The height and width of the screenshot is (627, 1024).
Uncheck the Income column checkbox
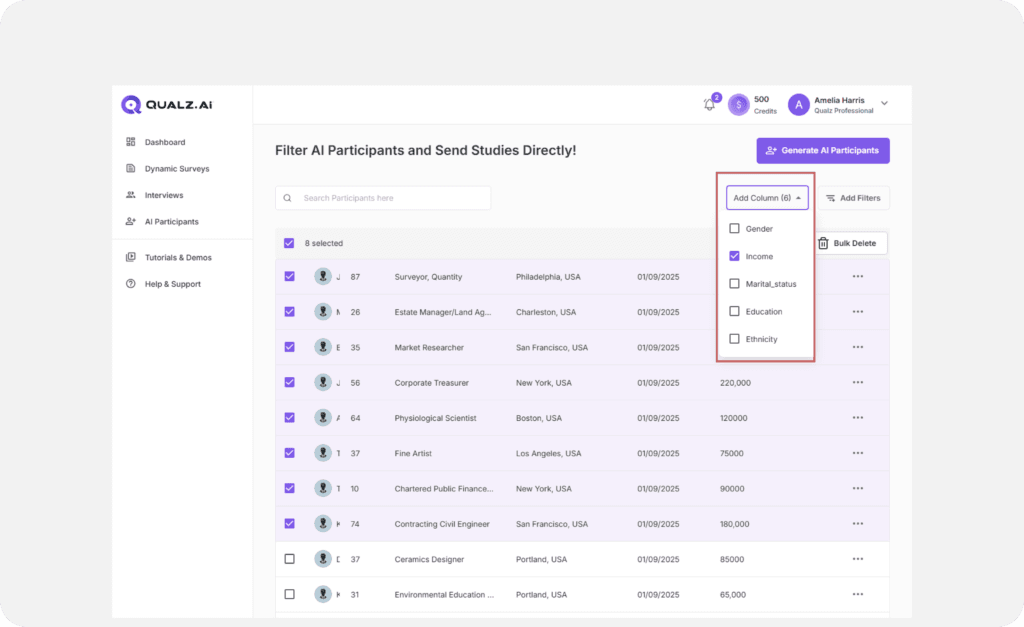click(x=735, y=256)
